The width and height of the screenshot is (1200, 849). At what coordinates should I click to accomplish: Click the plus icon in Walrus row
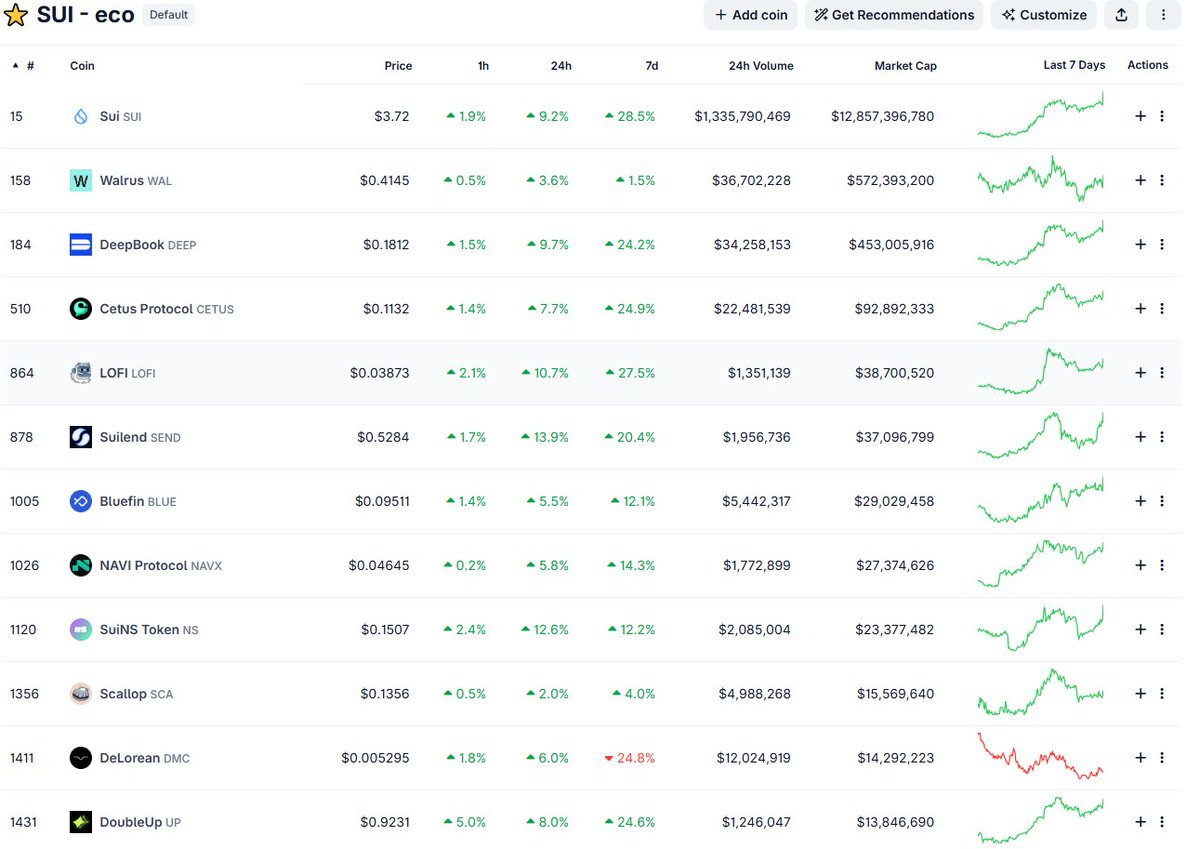click(x=1140, y=180)
